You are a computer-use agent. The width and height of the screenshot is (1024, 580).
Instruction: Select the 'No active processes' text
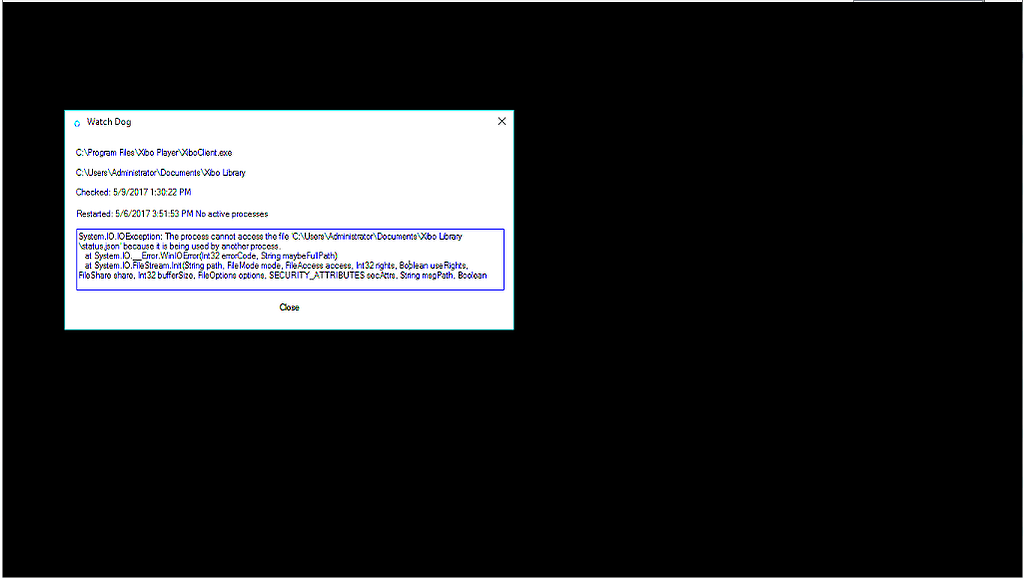pos(232,213)
